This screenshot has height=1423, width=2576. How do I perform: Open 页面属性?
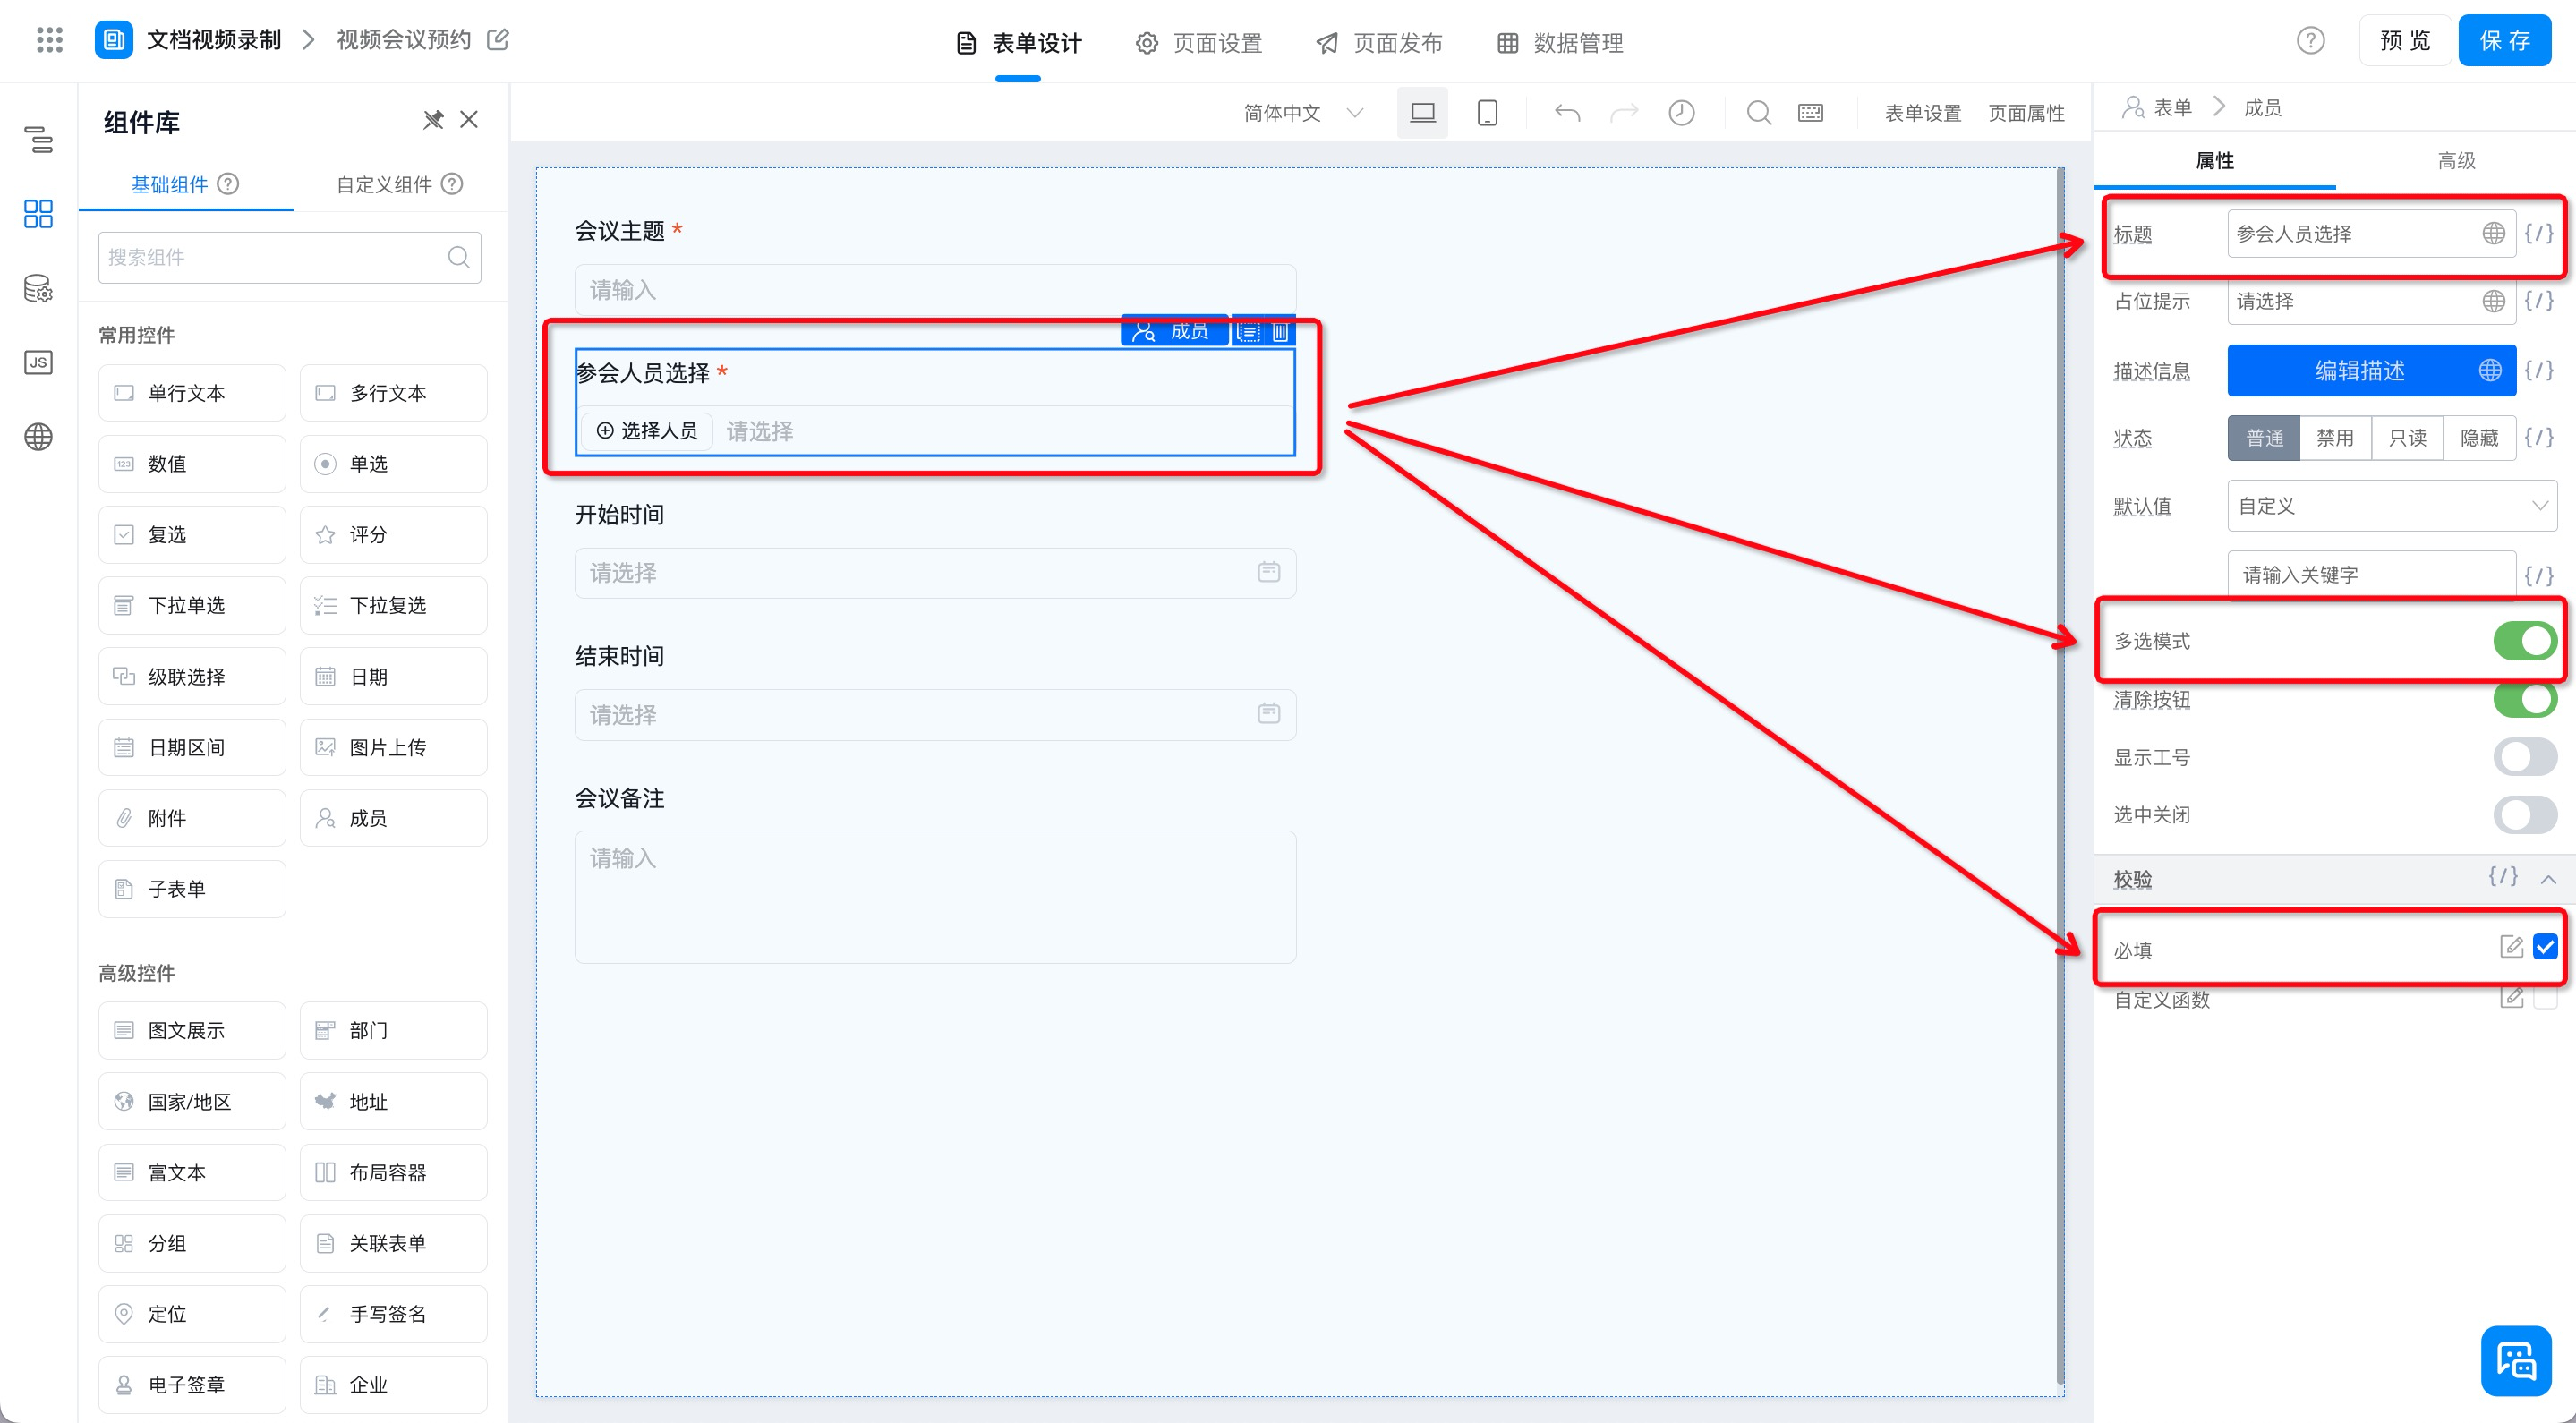pos(2026,113)
